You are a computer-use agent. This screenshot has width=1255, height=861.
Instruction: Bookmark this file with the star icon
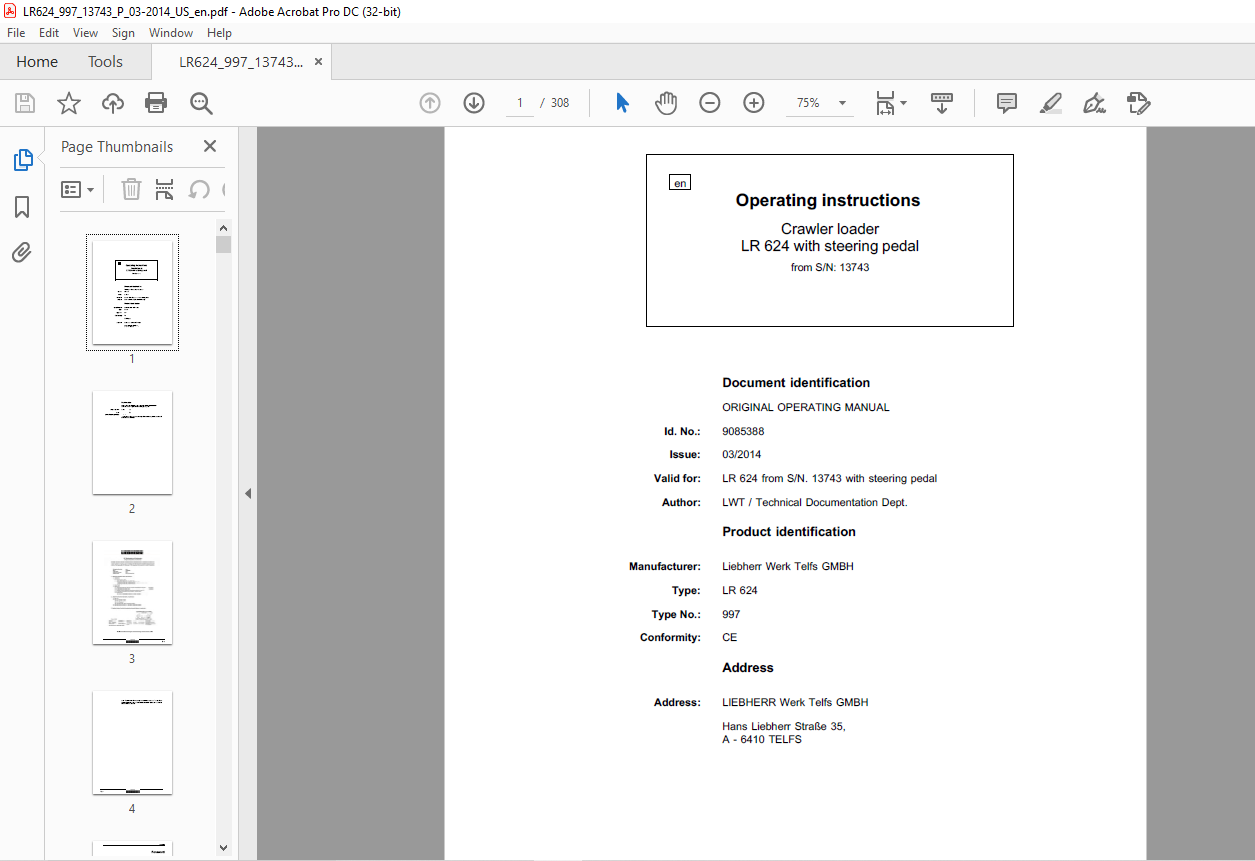pyautogui.click(x=69, y=103)
